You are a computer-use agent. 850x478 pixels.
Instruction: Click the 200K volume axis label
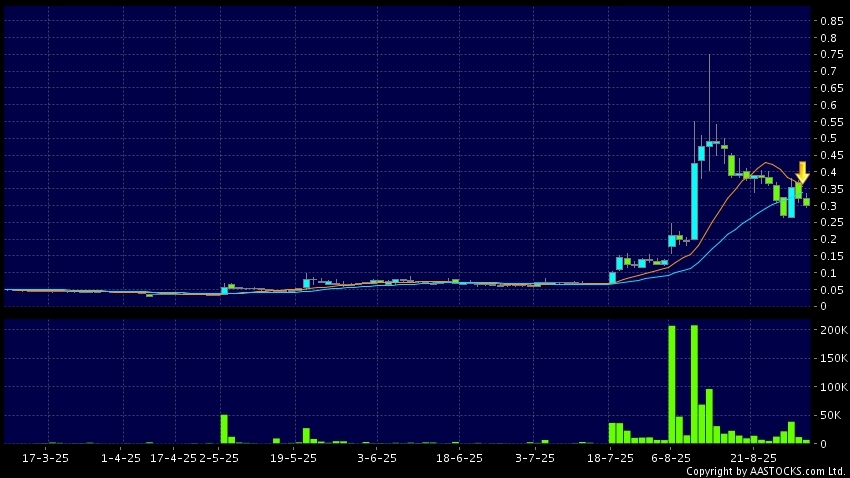[x=834, y=330]
